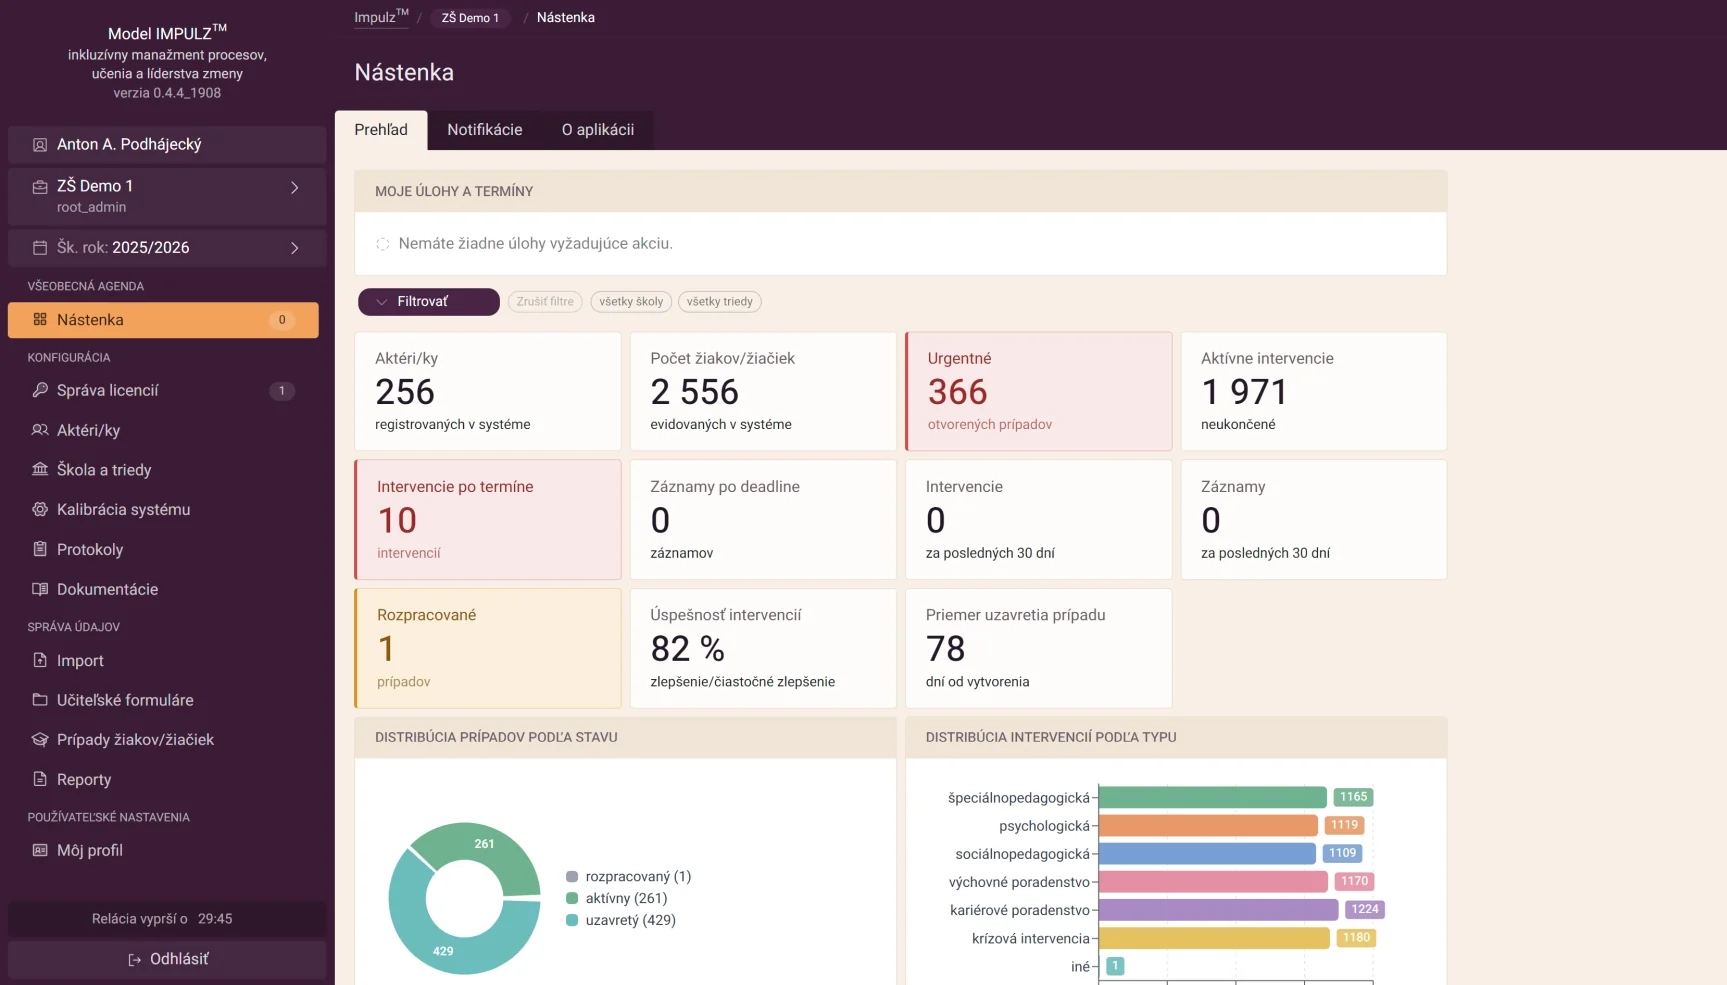
Task: Click the green aktívny legend swatch
Action: [572, 899]
